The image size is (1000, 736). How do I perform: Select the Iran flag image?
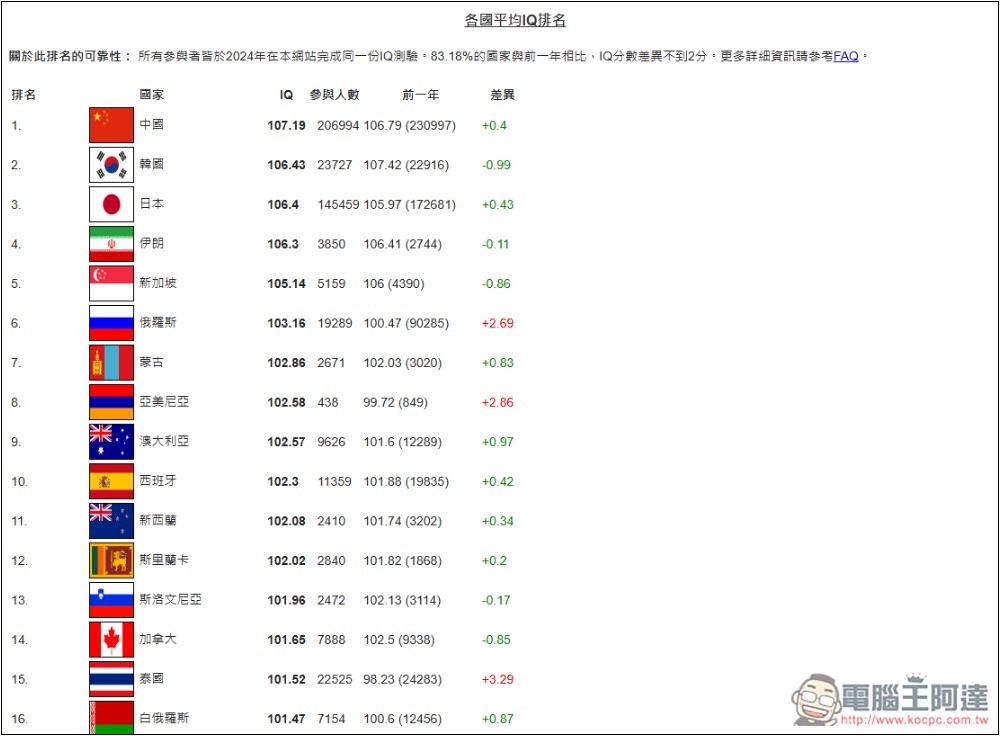click(x=111, y=244)
